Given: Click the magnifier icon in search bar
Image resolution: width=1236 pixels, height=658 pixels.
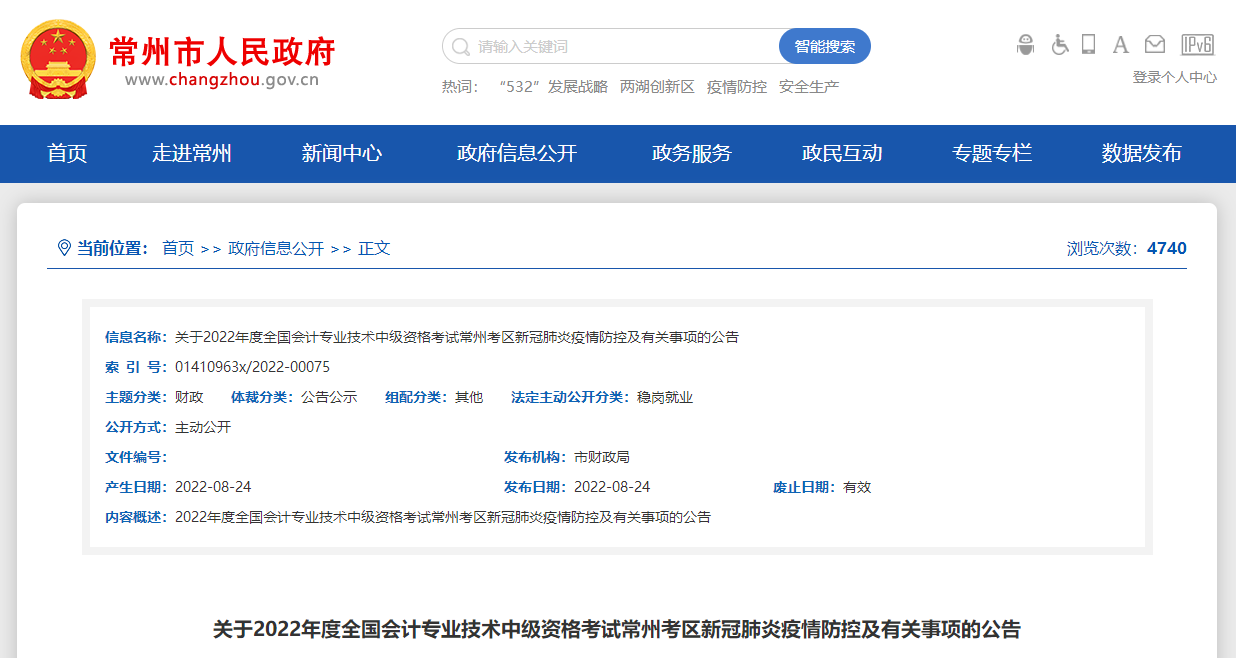Looking at the screenshot, I should (458, 46).
